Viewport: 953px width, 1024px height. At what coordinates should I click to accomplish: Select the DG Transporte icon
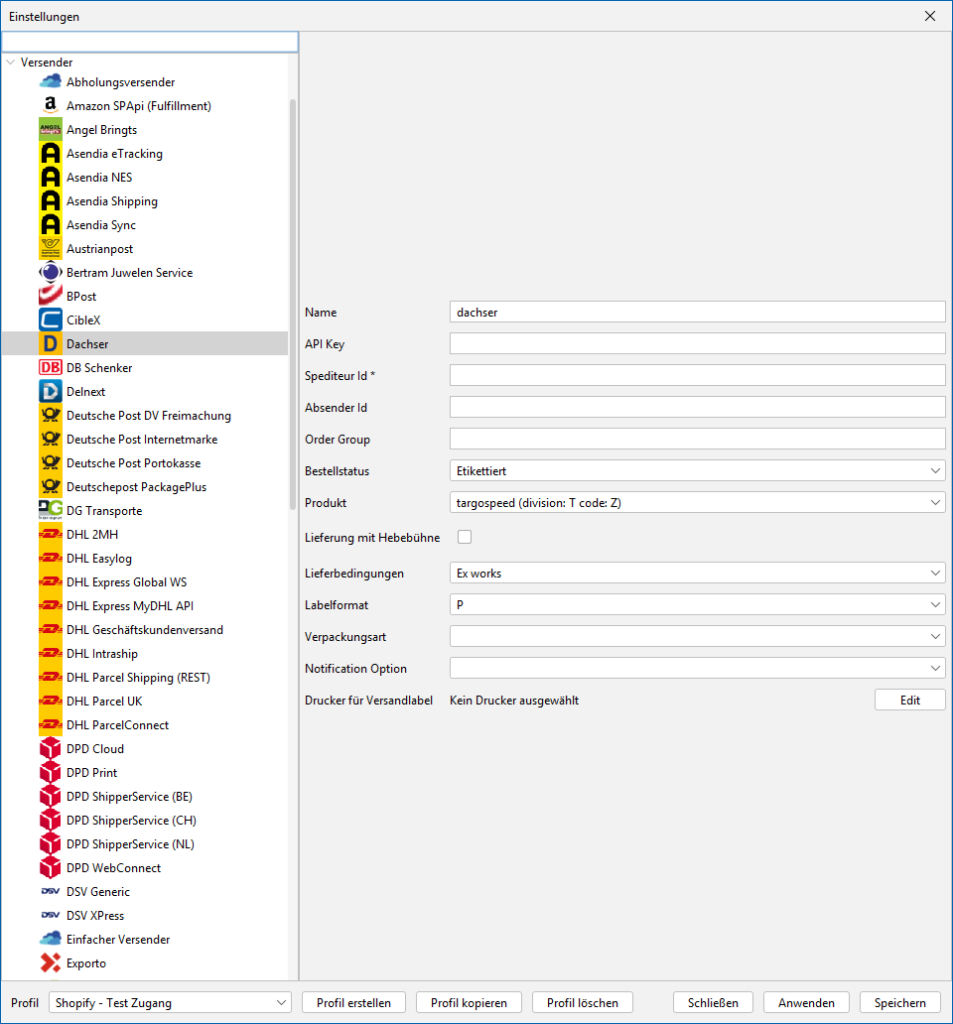pos(50,511)
